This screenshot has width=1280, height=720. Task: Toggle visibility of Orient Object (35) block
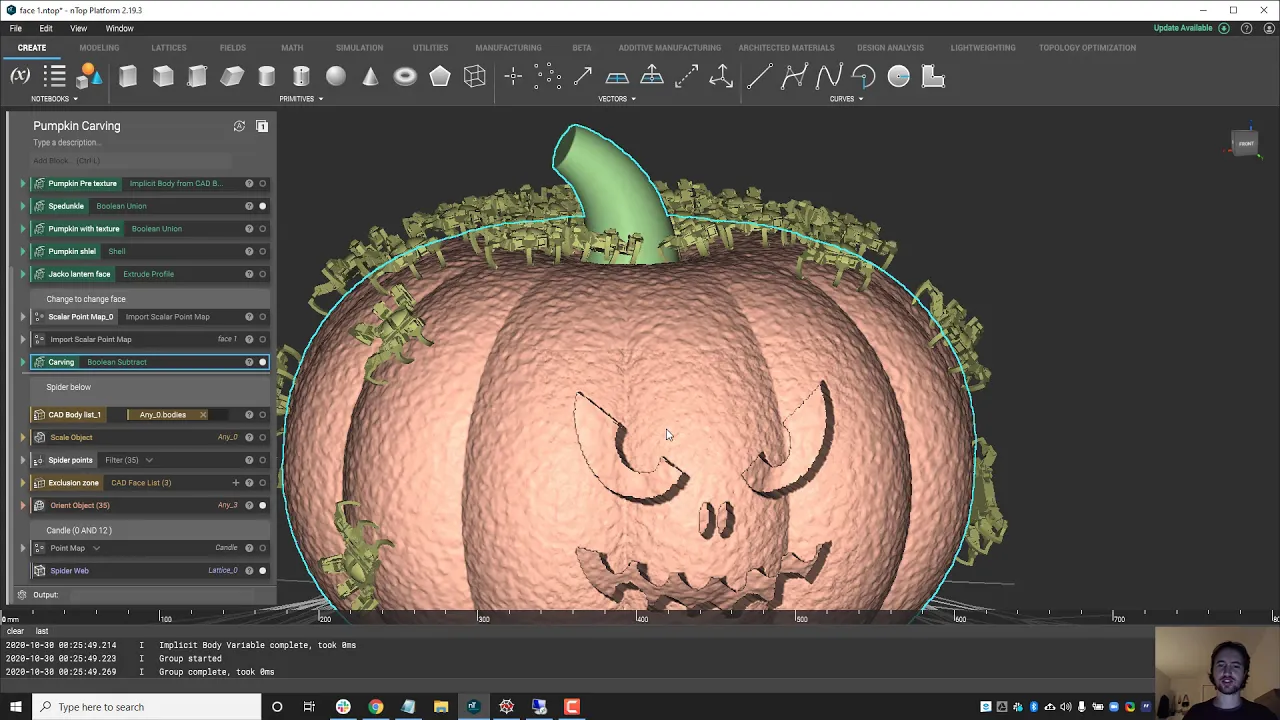(x=263, y=505)
